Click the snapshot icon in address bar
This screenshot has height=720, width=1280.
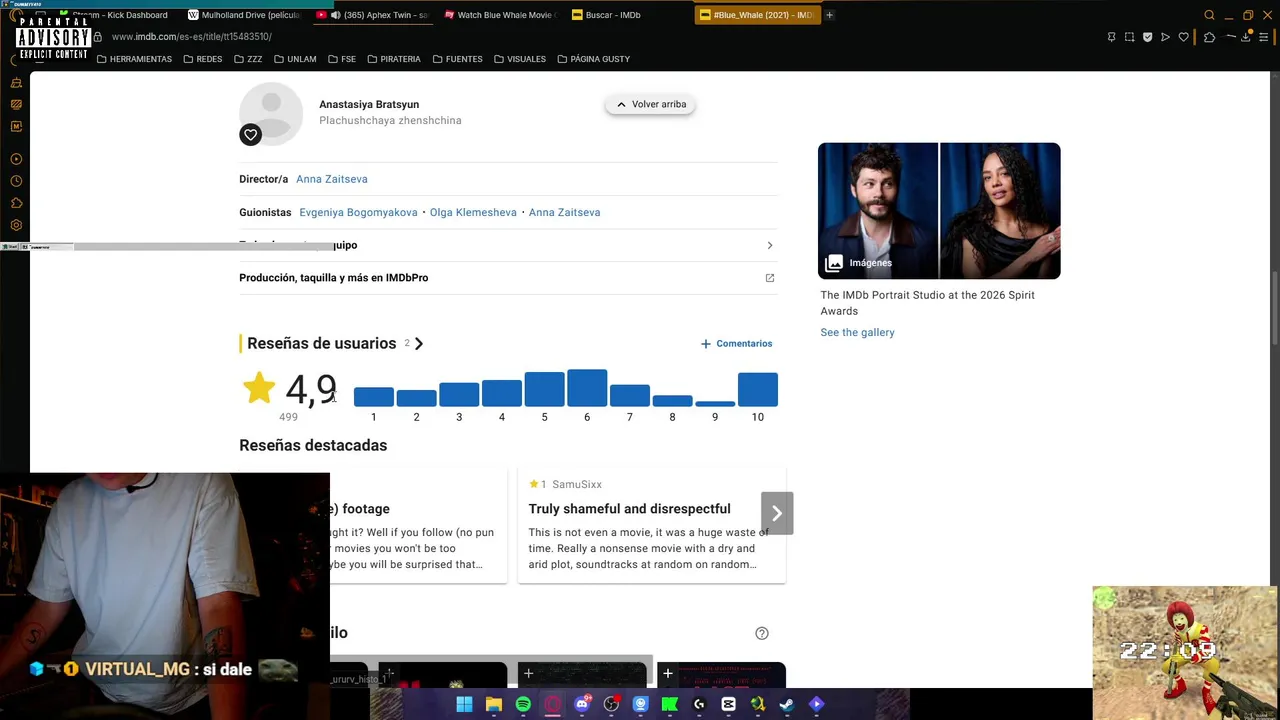click(x=1129, y=37)
